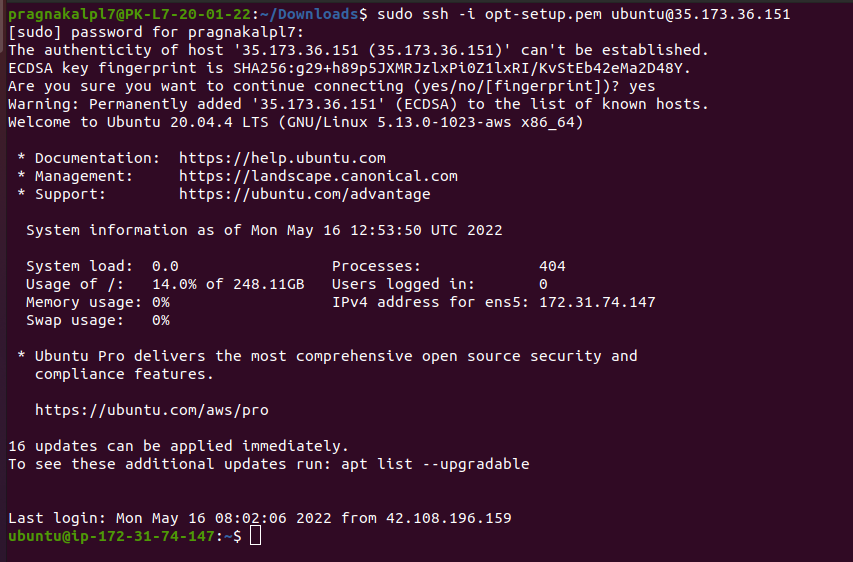
Task: Click the ubuntu@ip-172-31-74-147 prompt text
Action: [x=110, y=536]
